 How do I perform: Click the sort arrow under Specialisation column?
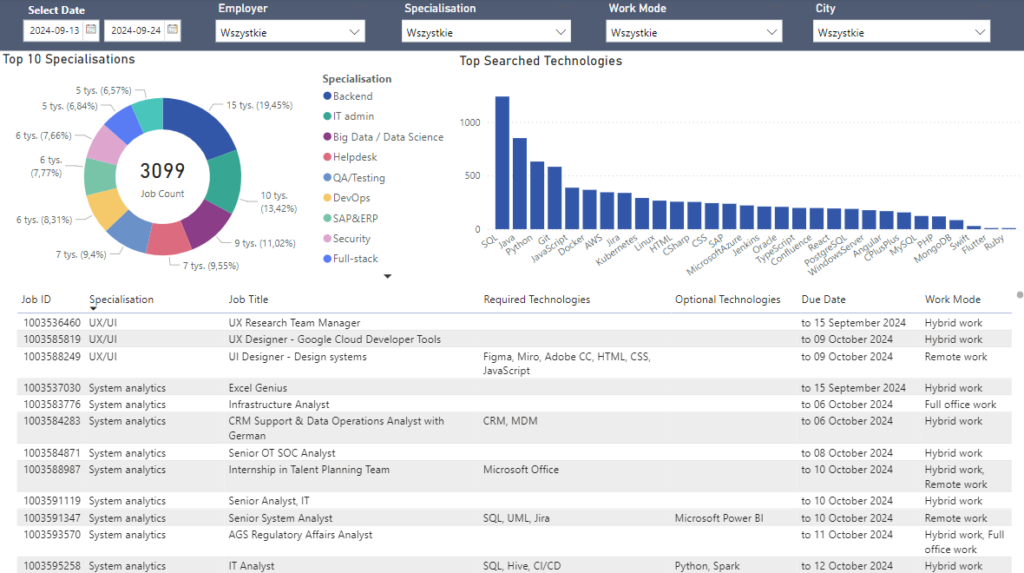(x=93, y=309)
